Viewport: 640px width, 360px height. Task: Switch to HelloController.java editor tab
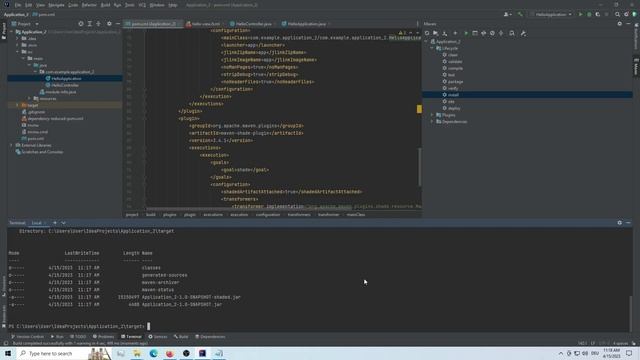click(x=253, y=24)
